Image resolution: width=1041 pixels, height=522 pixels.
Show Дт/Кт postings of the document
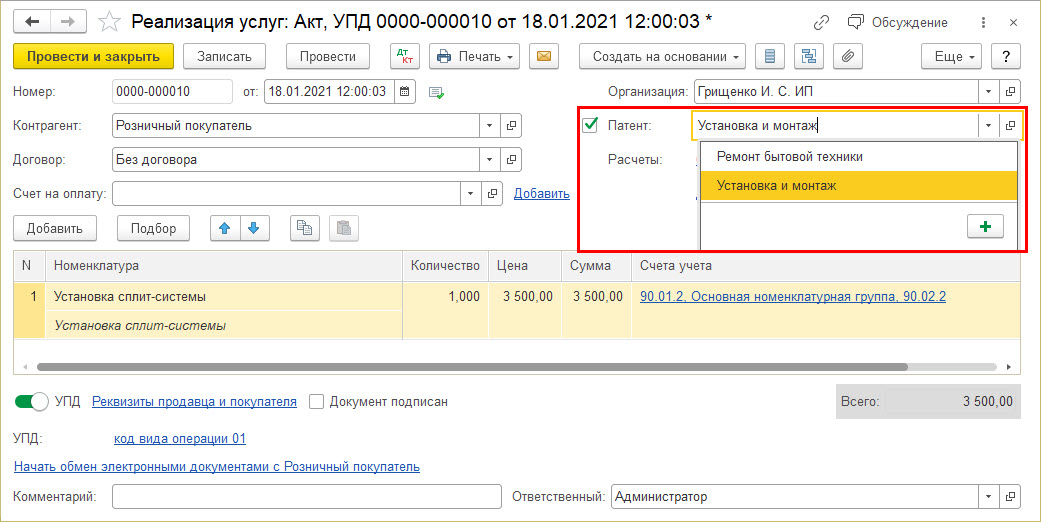pos(405,56)
